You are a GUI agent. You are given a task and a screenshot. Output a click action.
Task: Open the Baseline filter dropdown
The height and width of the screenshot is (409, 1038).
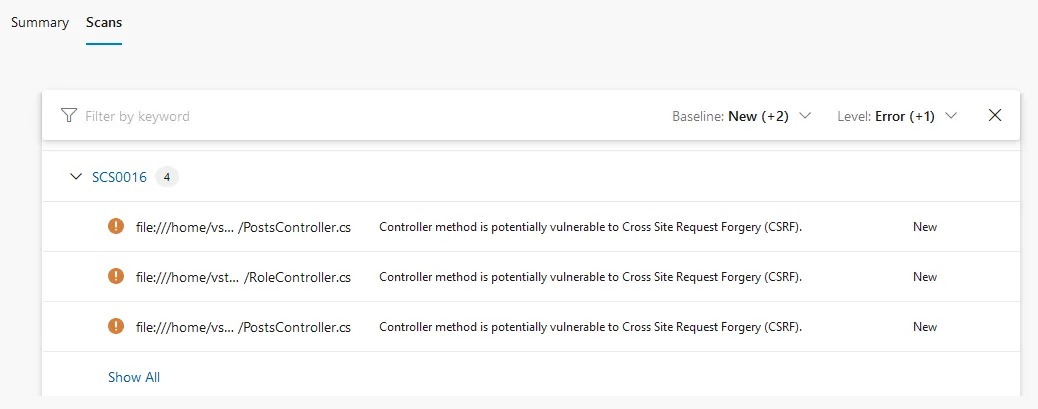(741, 116)
